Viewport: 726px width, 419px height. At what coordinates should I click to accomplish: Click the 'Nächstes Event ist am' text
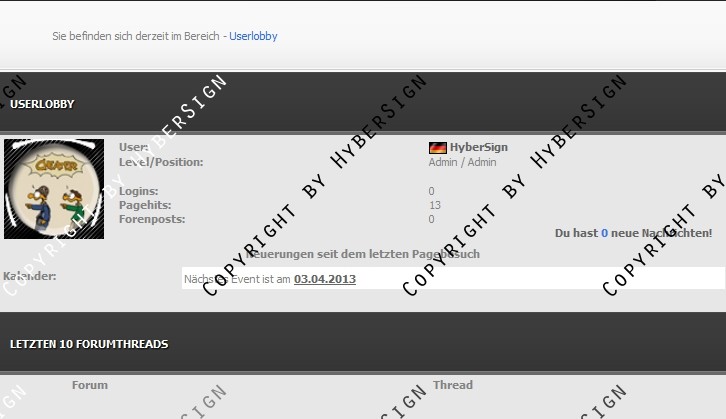[x=238, y=279]
